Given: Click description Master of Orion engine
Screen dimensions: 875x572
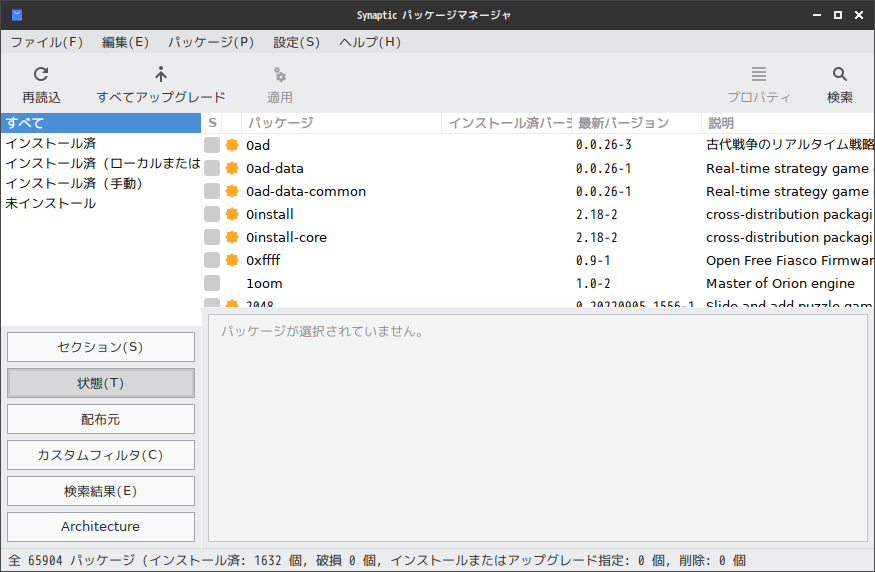Looking at the screenshot, I should pyautogui.click(x=780, y=283).
